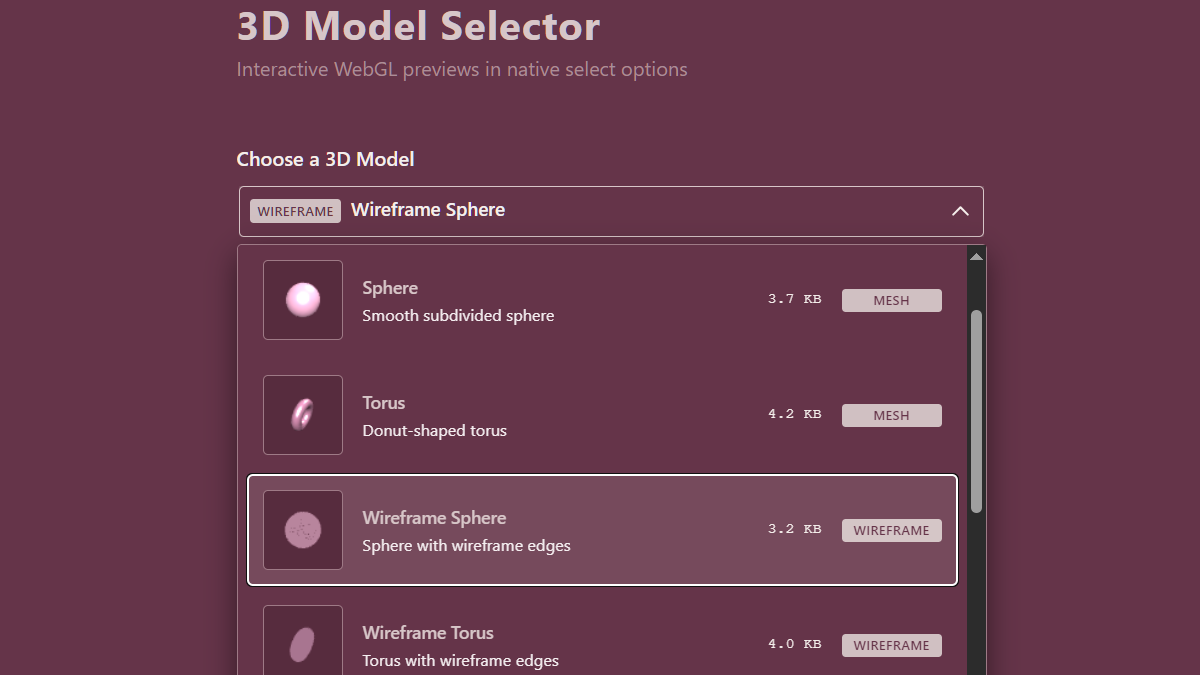Viewport: 1200px width, 675px height.
Task: Click the MESH badge on Torus row
Action: point(892,415)
